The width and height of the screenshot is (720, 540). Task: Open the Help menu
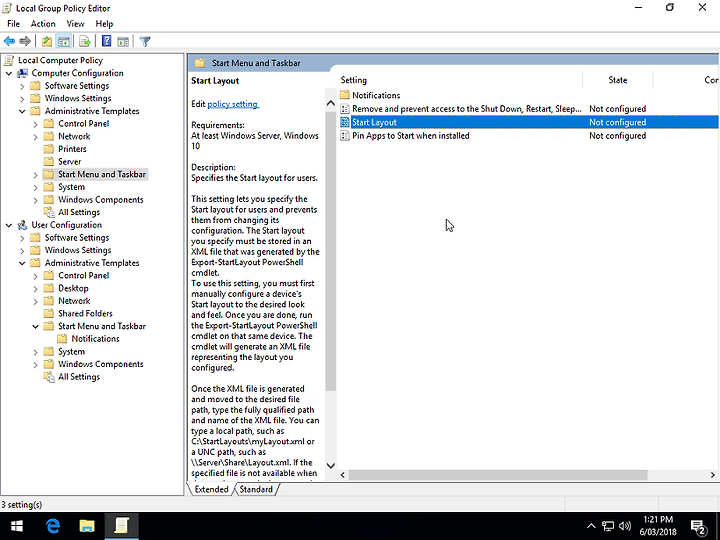tap(104, 24)
